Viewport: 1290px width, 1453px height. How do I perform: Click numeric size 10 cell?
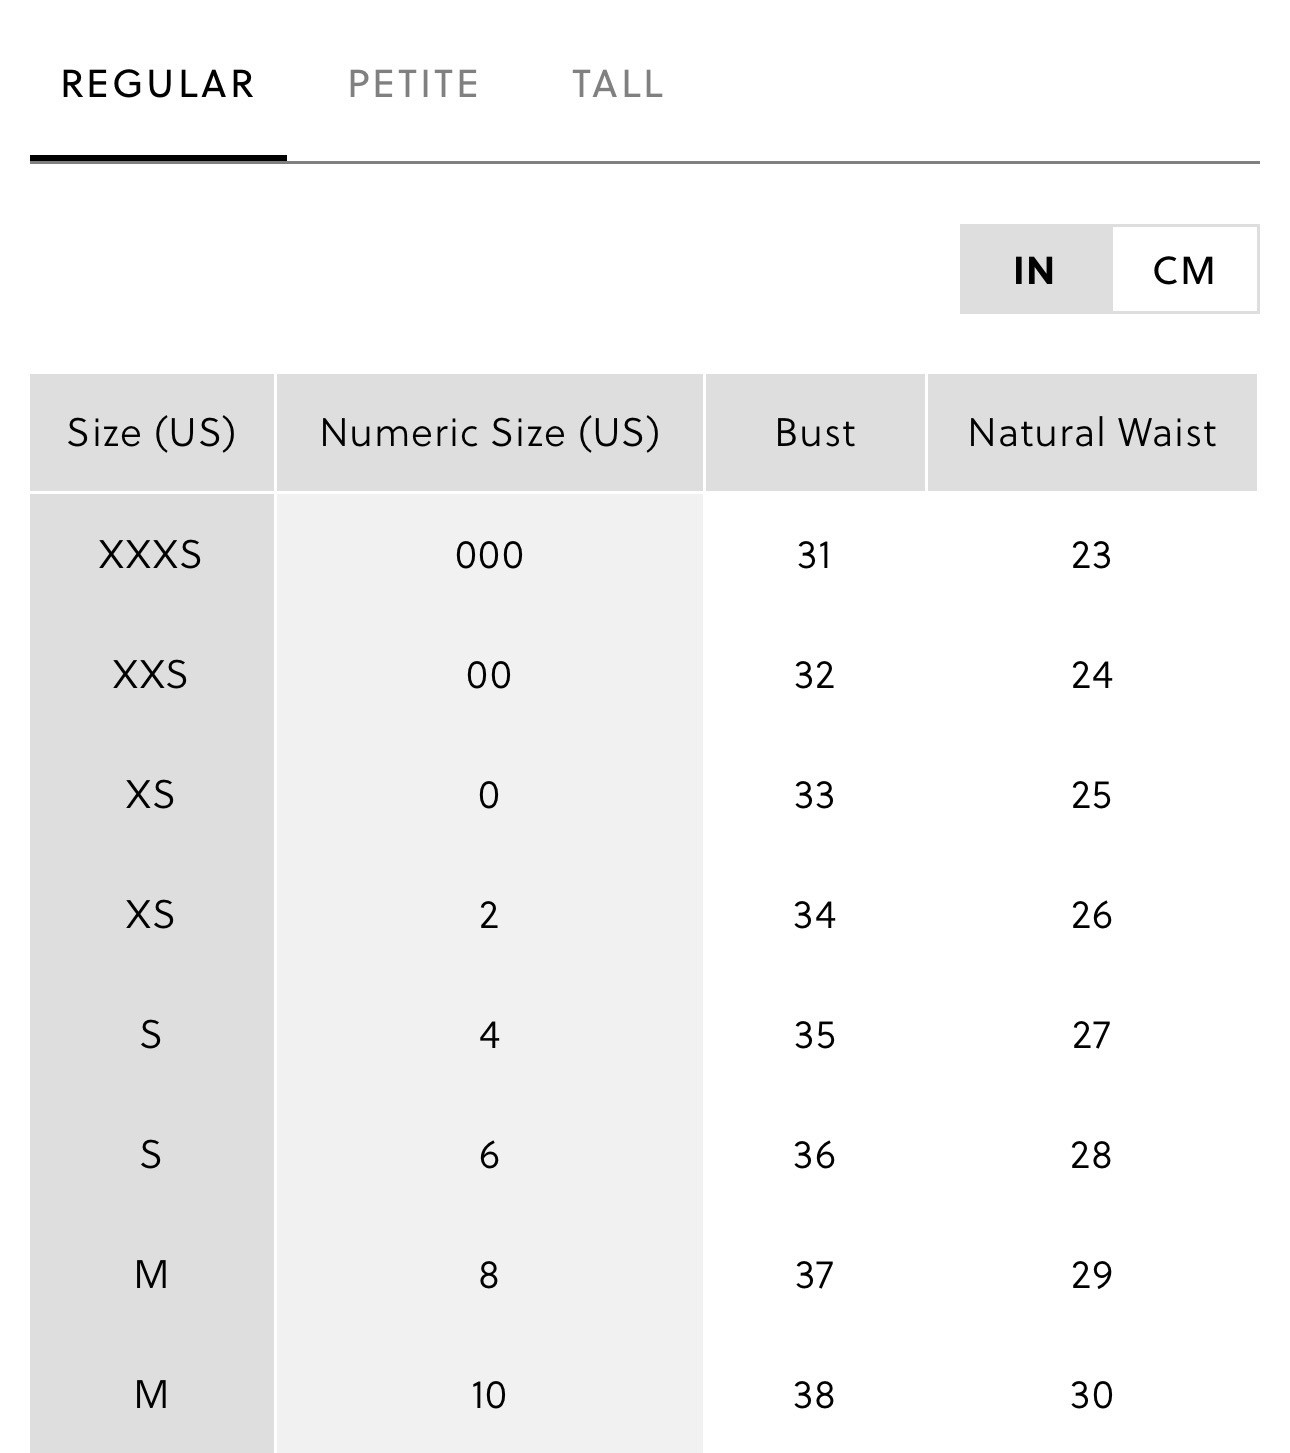pos(490,1395)
